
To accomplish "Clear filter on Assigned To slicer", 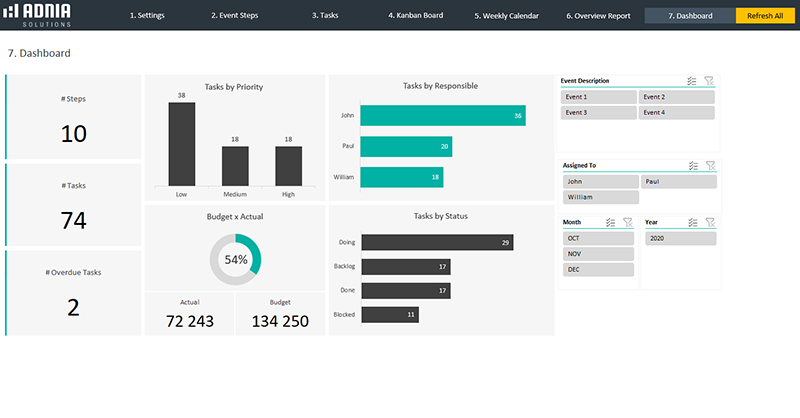I will tap(709, 165).
